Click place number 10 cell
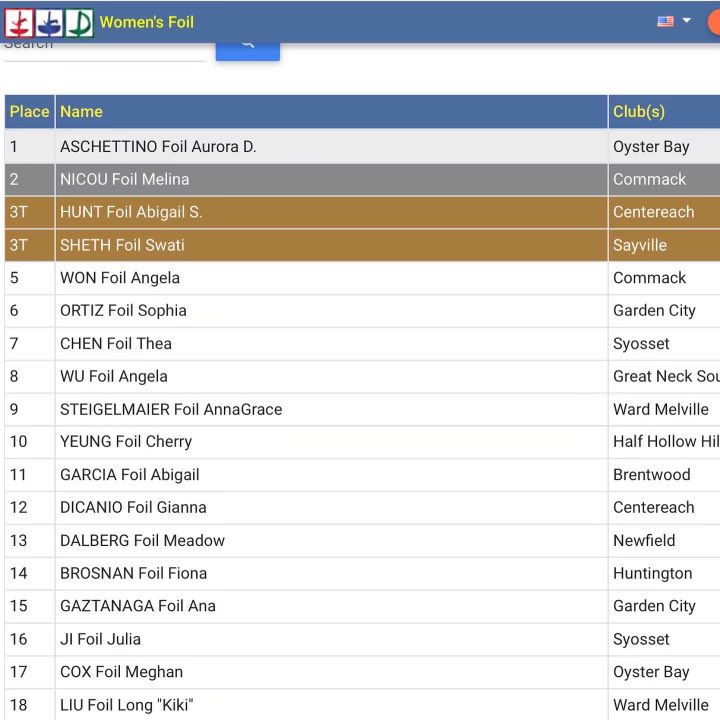The width and height of the screenshot is (720, 720). (x=29, y=441)
